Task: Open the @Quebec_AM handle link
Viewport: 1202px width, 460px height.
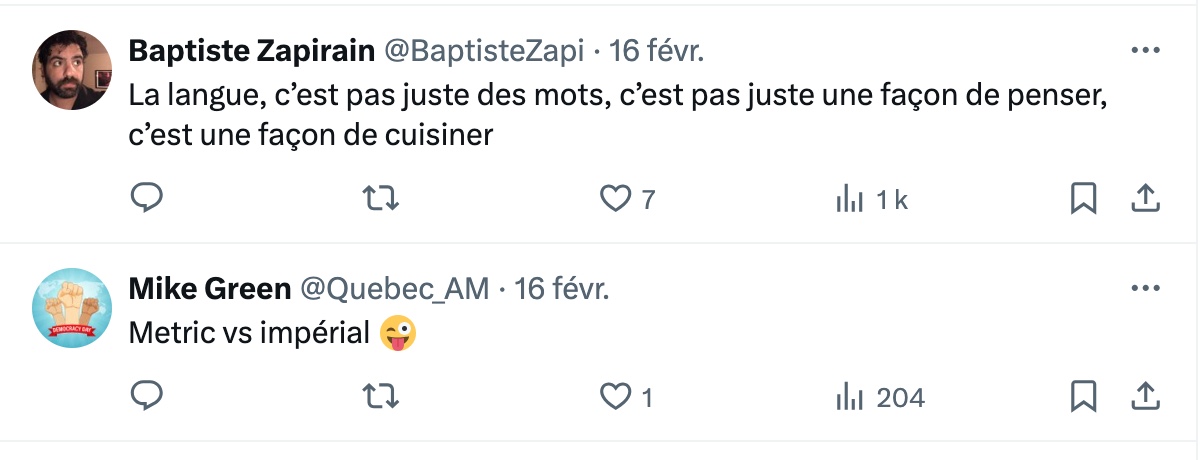Action: click(x=395, y=289)
